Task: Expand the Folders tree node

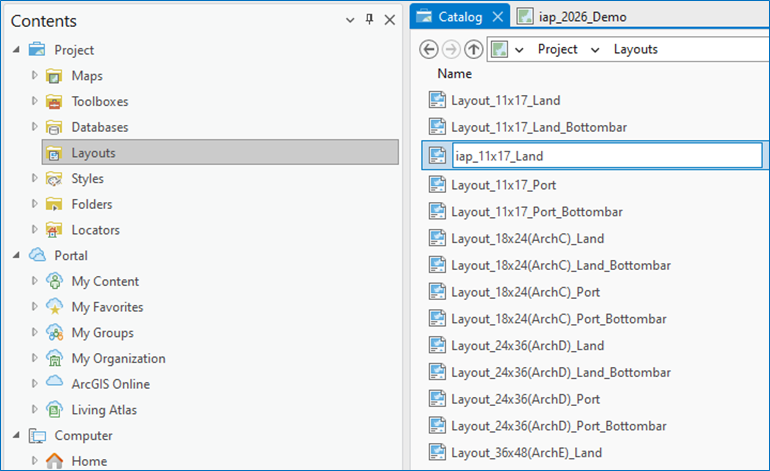Action: point(35,204)
